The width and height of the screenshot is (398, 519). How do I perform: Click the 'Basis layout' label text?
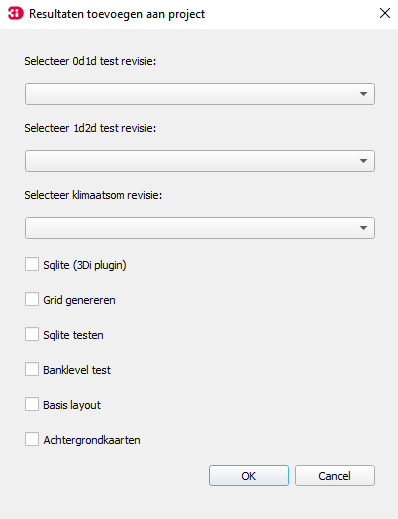(72, 405)
